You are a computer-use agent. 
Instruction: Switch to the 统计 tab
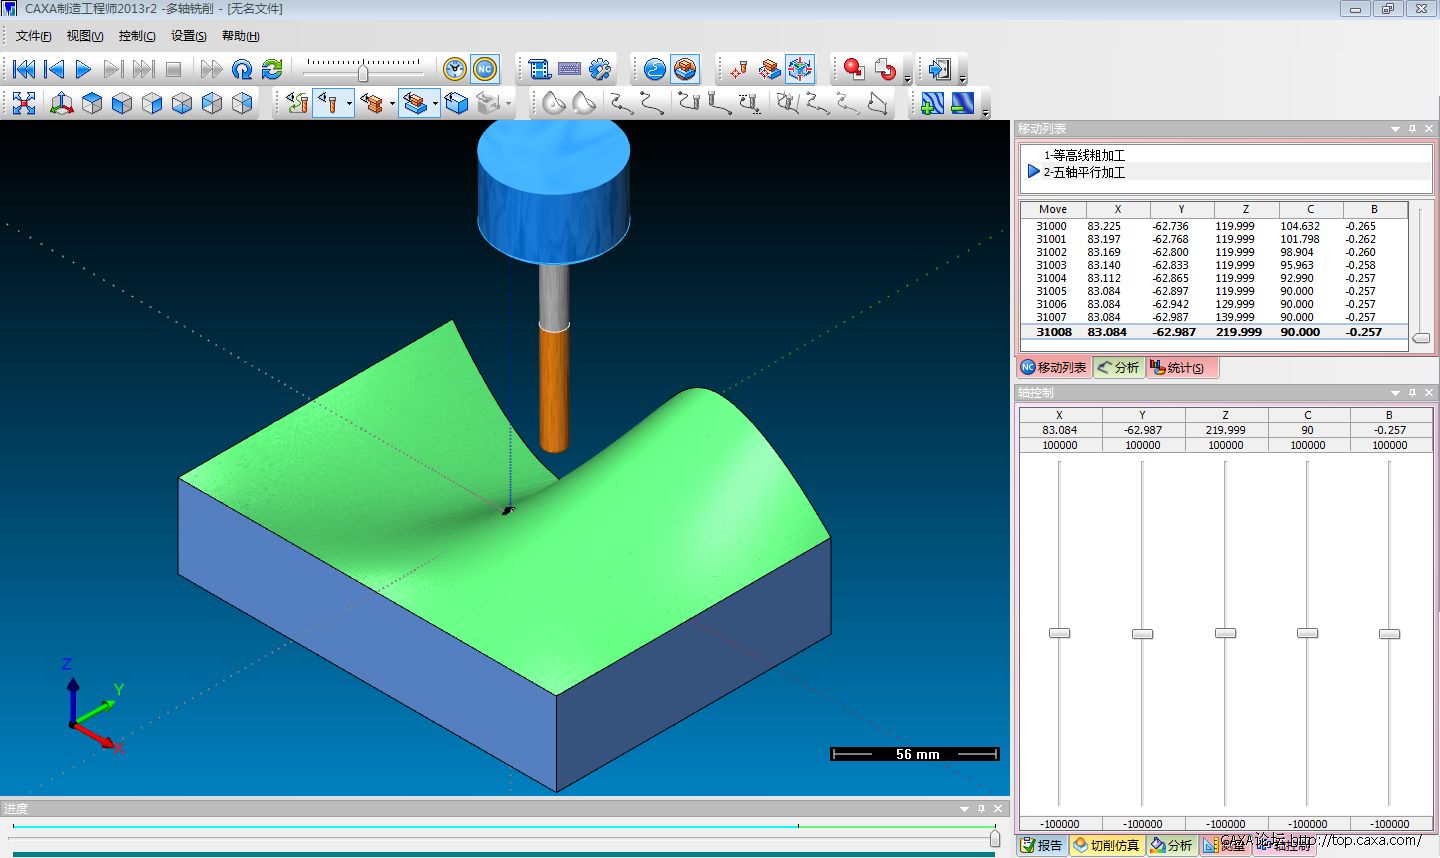[1183, 367]
